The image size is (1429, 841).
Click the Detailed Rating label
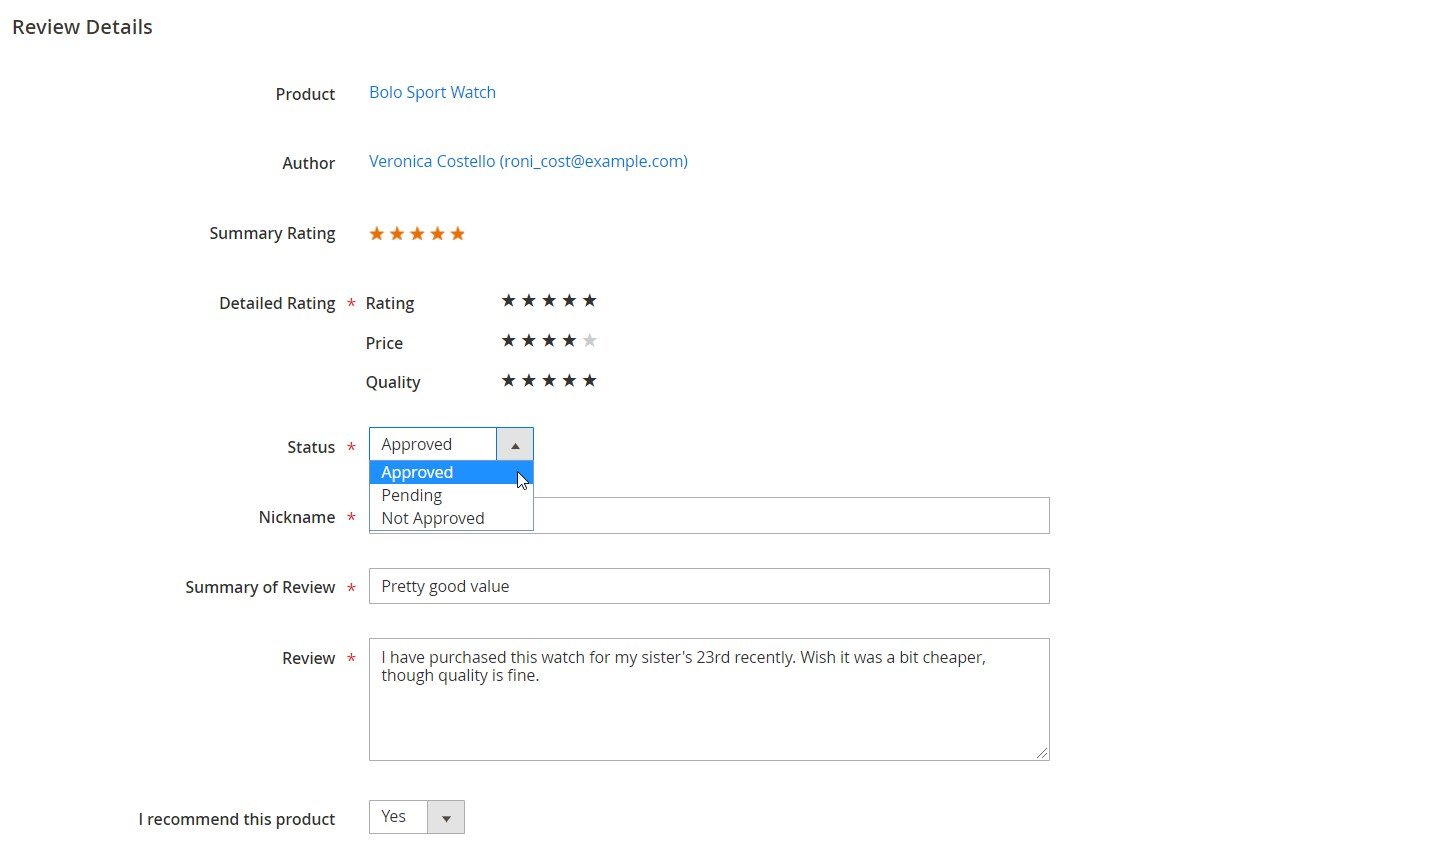277,303
